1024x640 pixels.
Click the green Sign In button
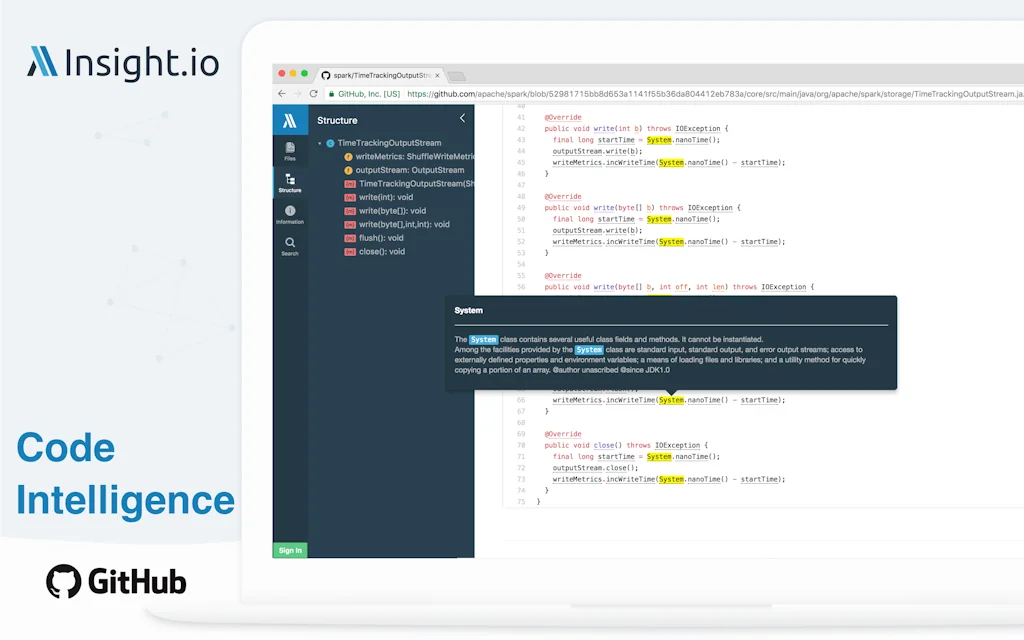coord(289,550)
